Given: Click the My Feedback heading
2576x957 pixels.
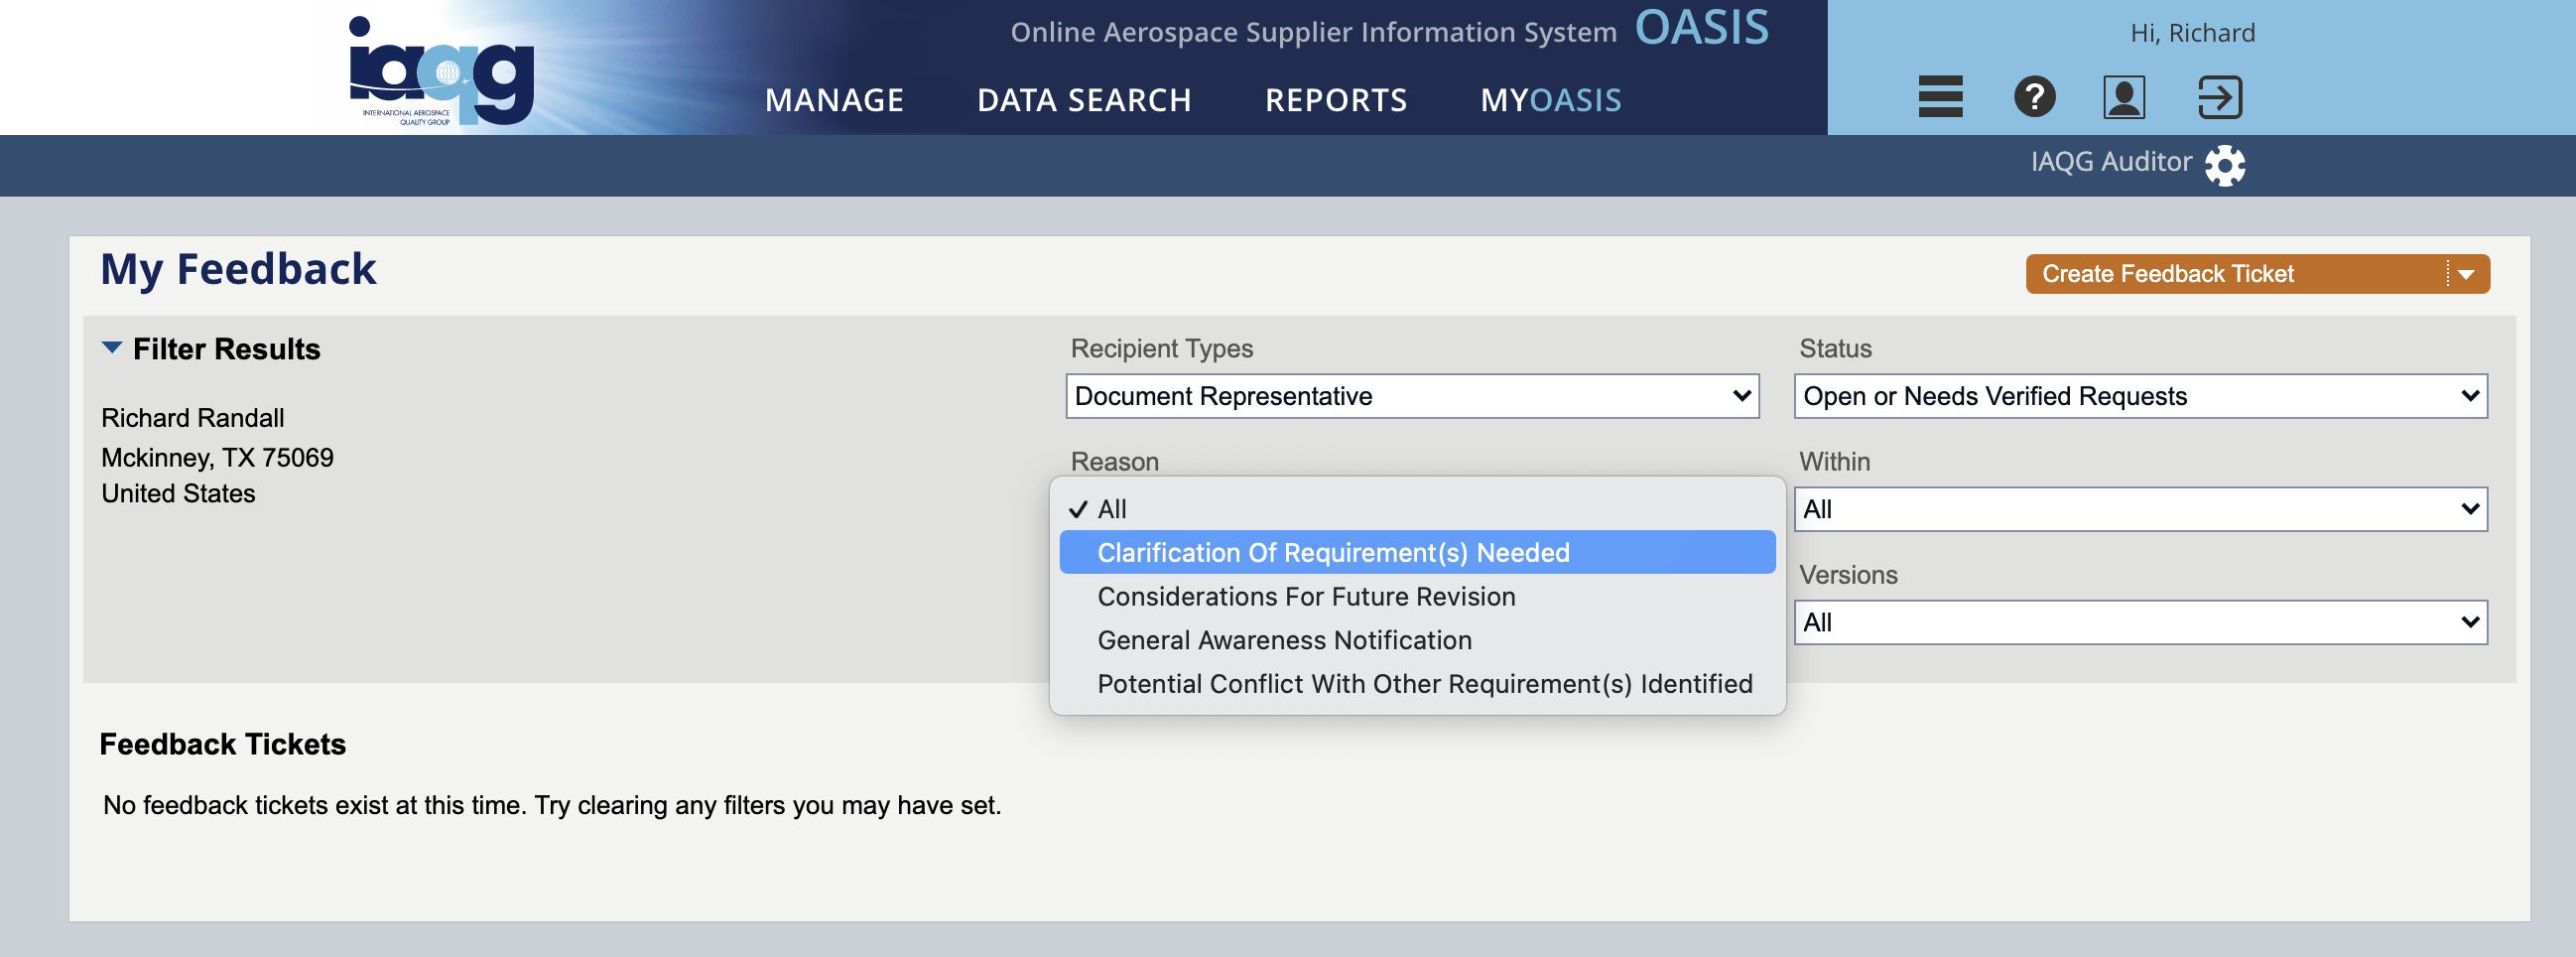Looking at the screenshot, I should (x=238, y=270).
